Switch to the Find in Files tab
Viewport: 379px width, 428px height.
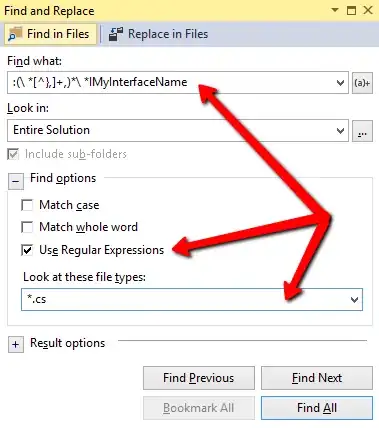tap(50, 34)
